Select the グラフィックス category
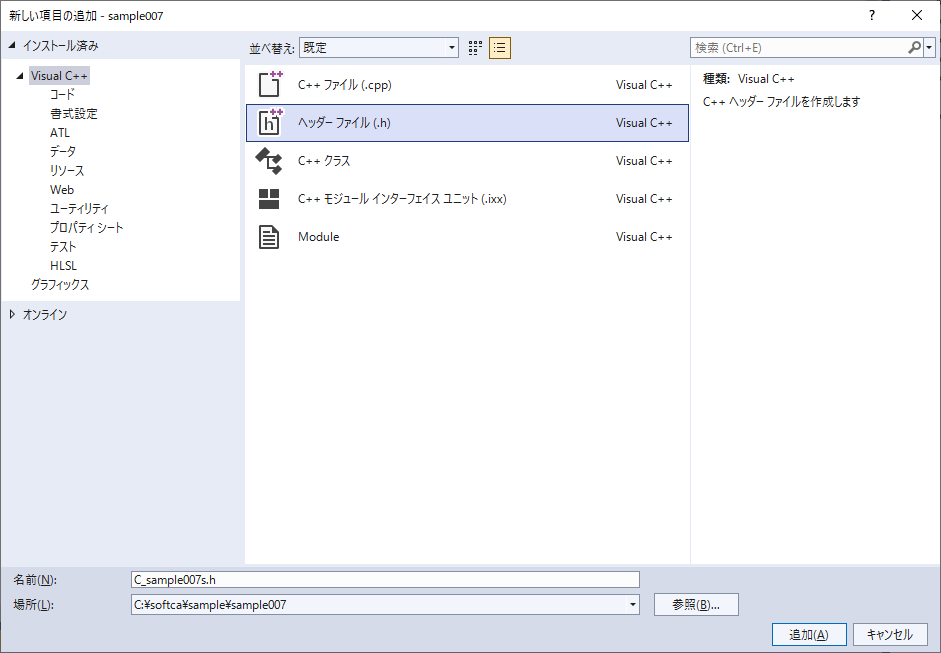 [60, 285]
